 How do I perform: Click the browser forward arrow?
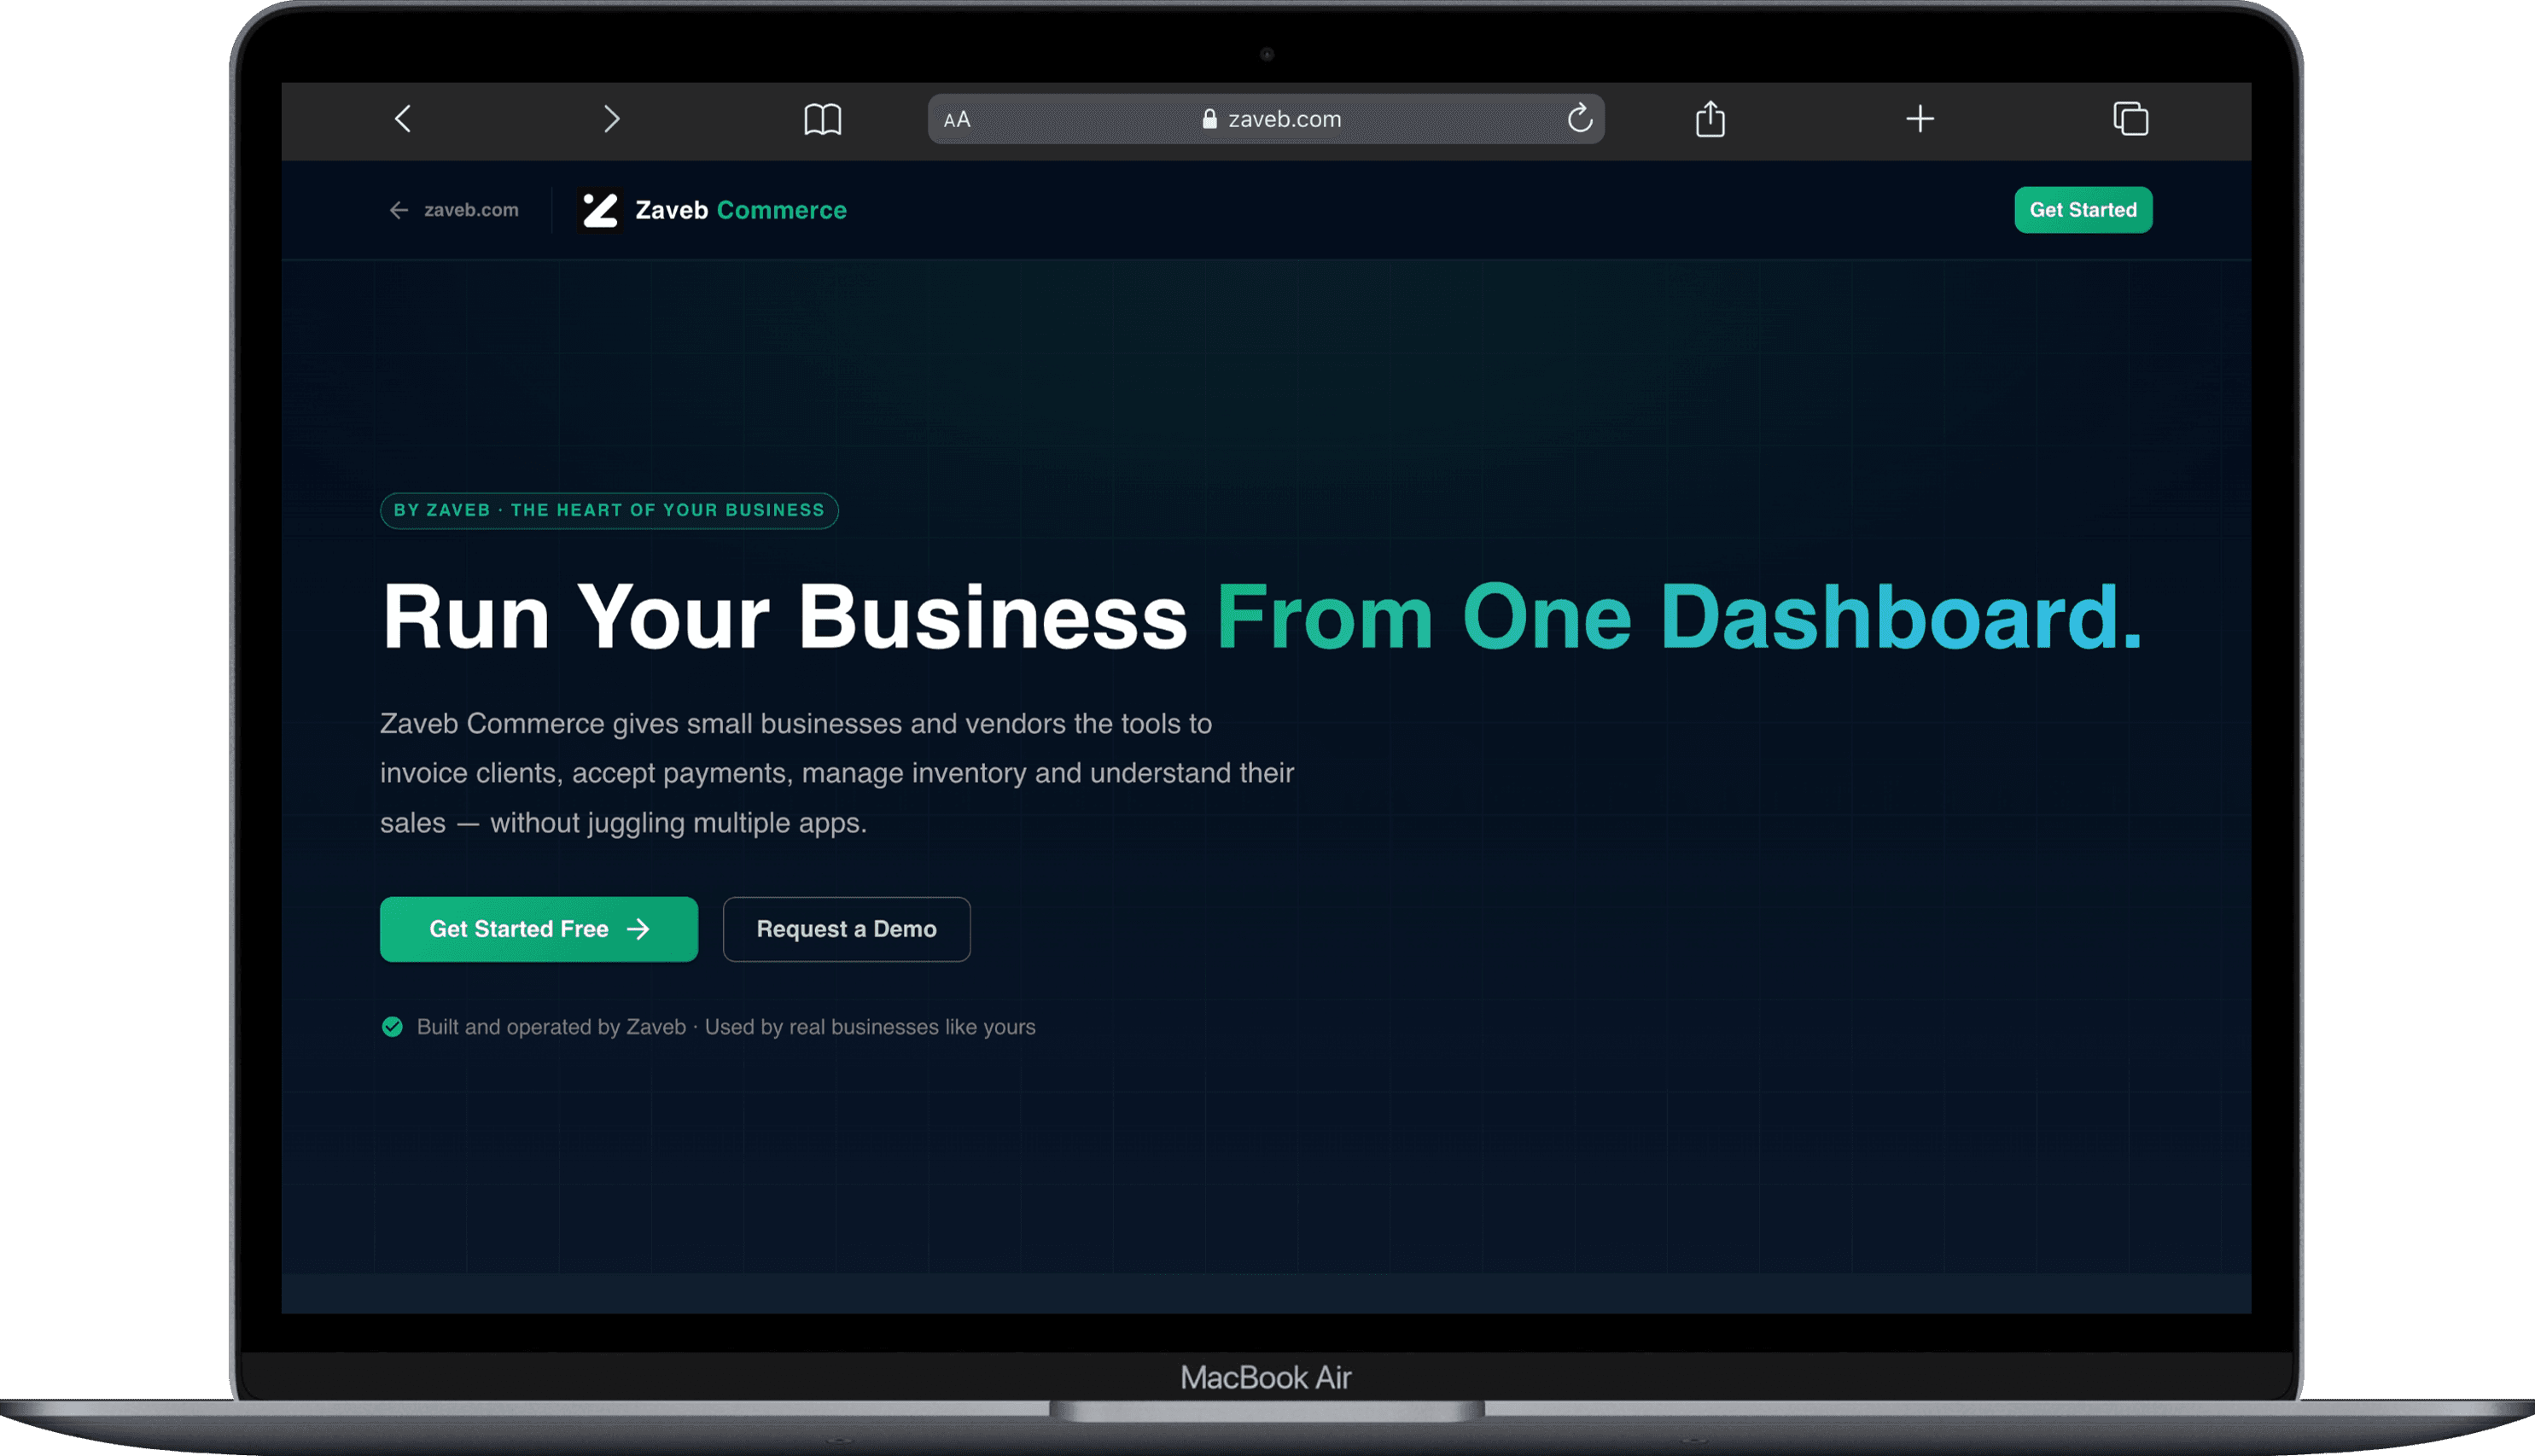pyautogui.click(x=612, y=119)
